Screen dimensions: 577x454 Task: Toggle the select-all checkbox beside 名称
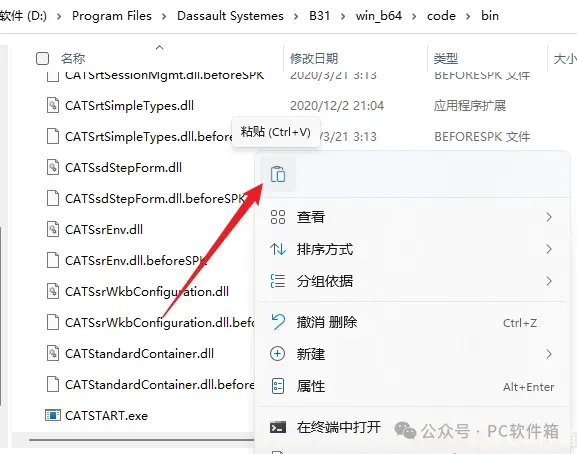coord(42,58)
